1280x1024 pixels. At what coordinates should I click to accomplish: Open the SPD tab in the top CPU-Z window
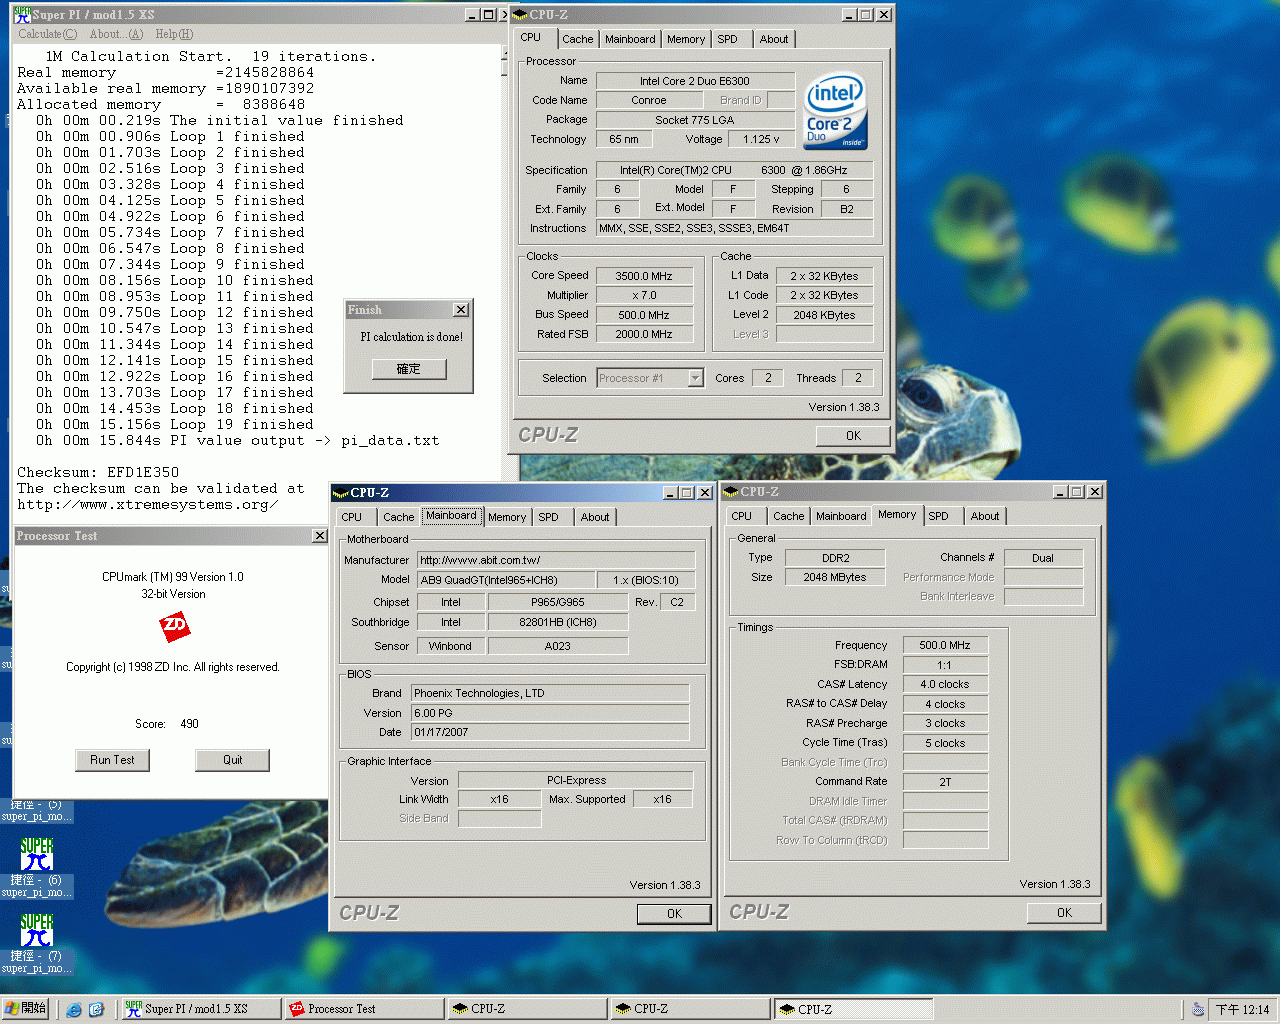click(x=728, y=39)
